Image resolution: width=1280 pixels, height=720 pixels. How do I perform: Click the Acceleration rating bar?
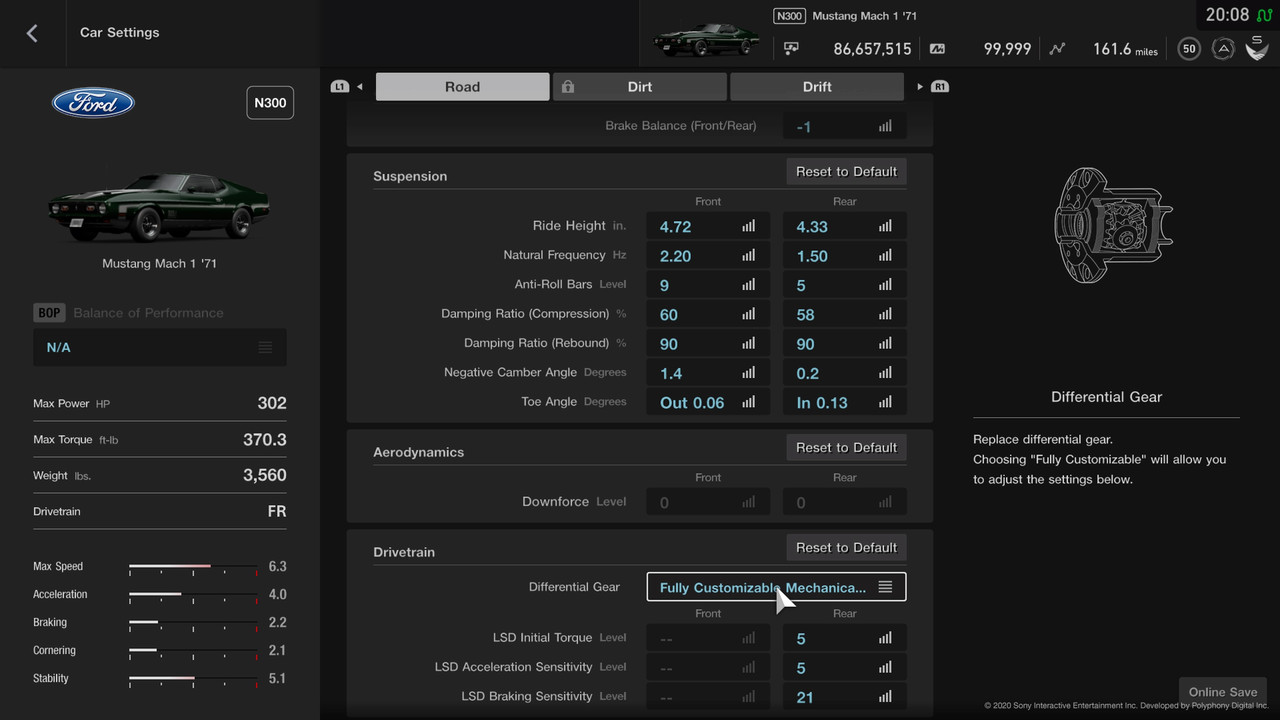click(193, 595)
